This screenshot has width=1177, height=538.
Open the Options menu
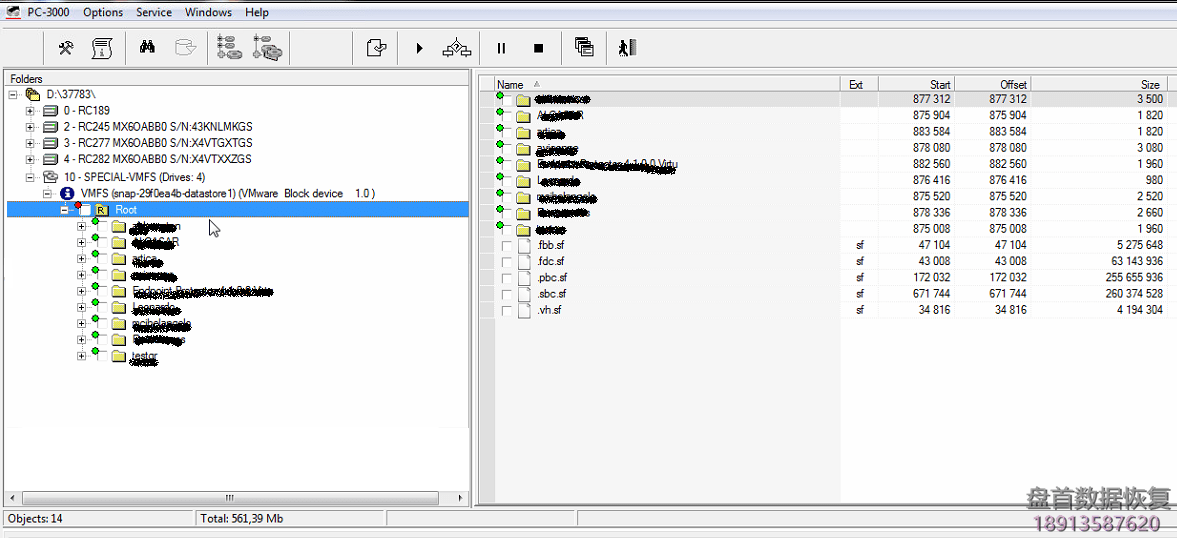pyautogui.click(x=103, y=13)
